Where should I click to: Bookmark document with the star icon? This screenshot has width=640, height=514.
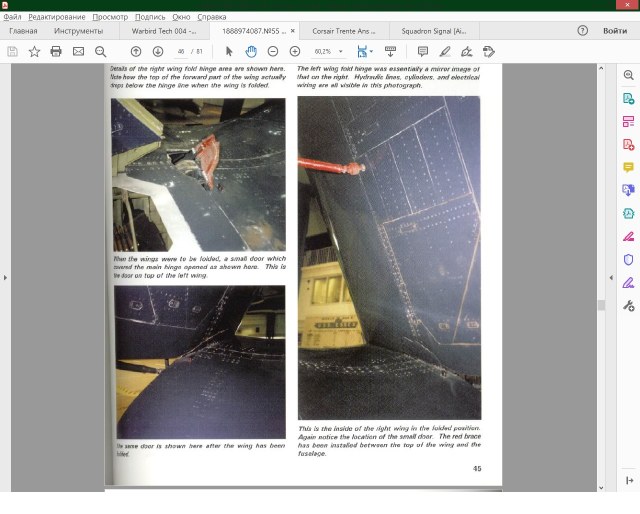click(34, 51)
